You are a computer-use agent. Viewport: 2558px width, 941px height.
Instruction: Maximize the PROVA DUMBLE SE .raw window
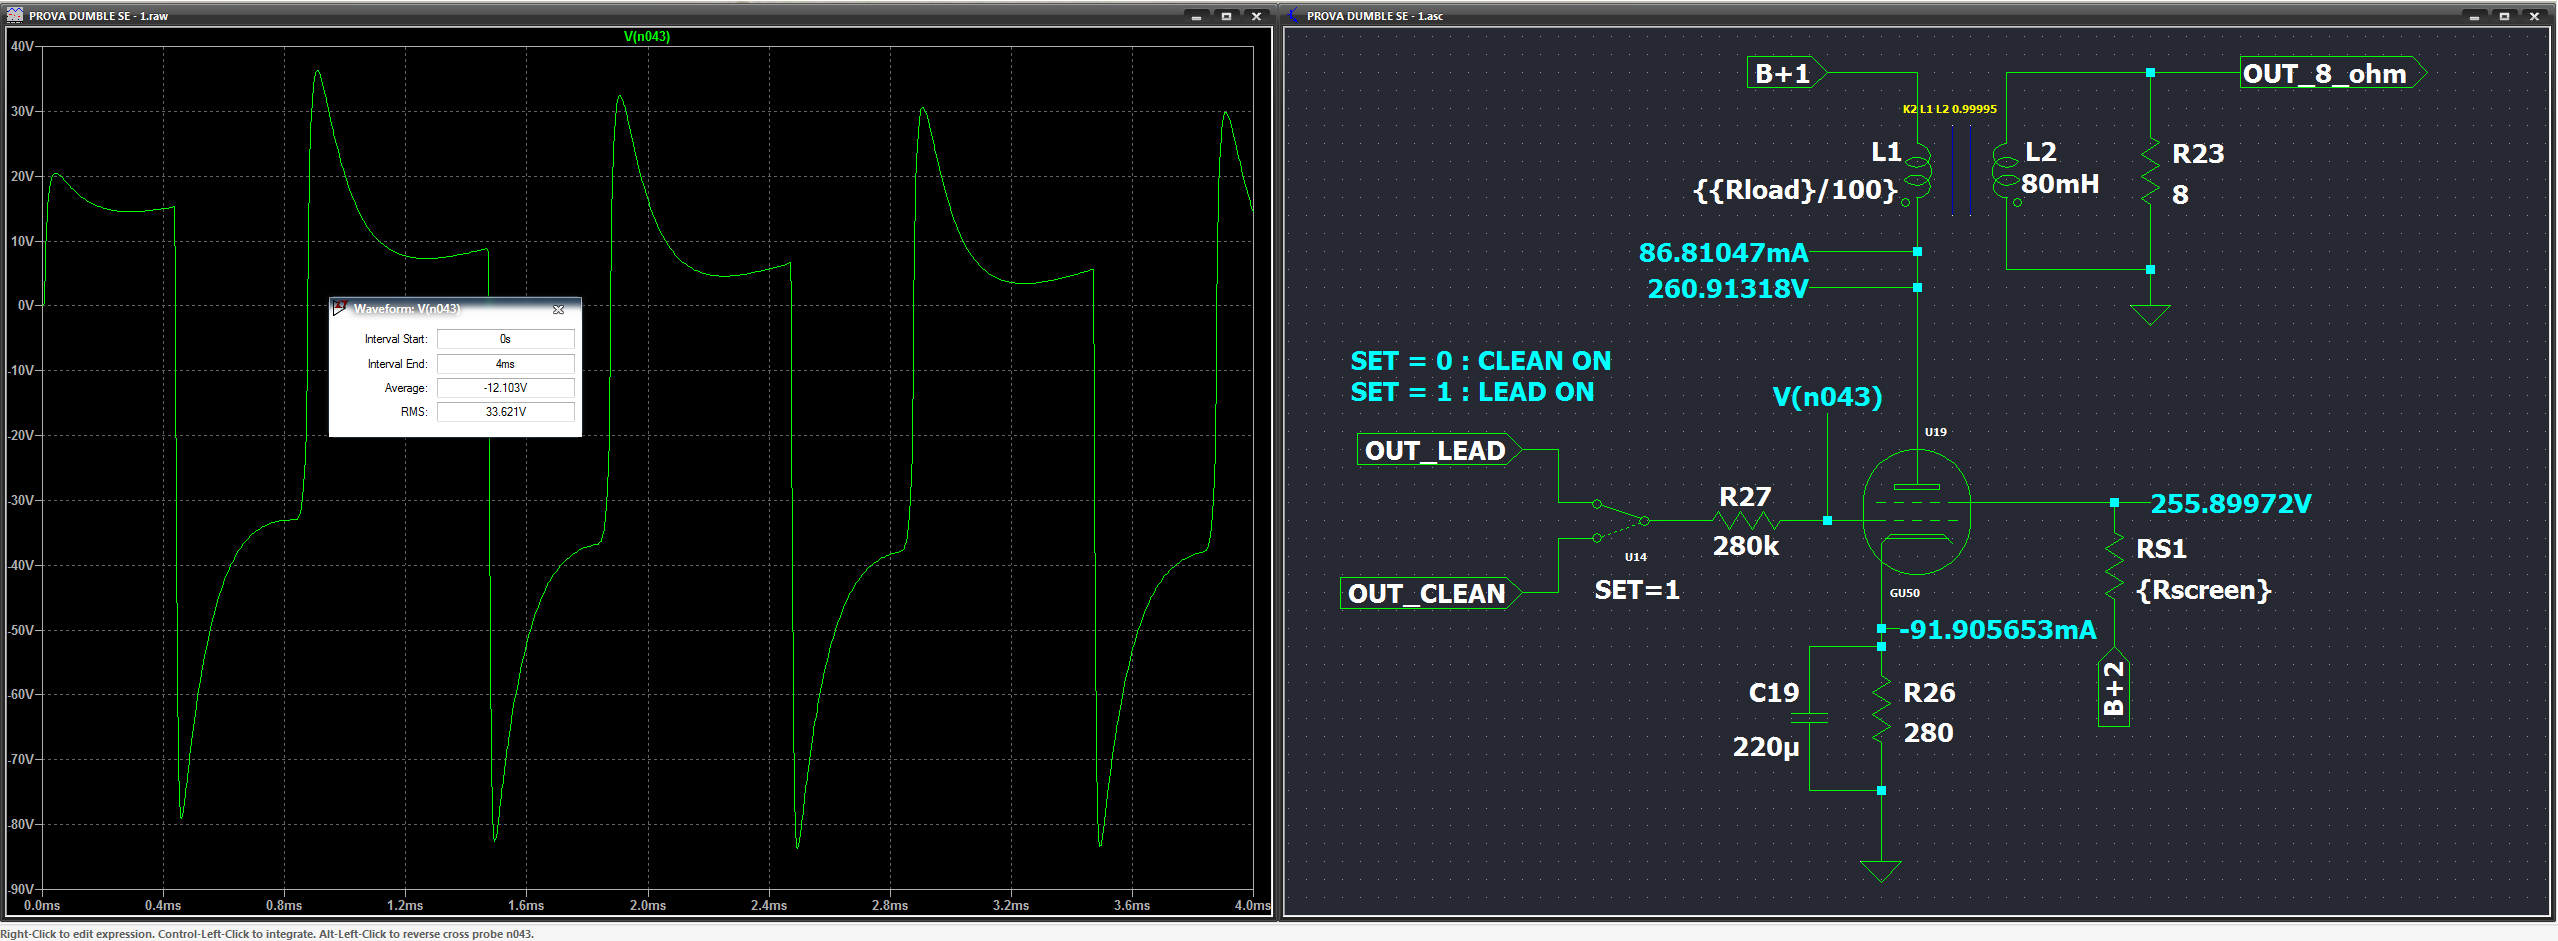tap(1226, 16)
